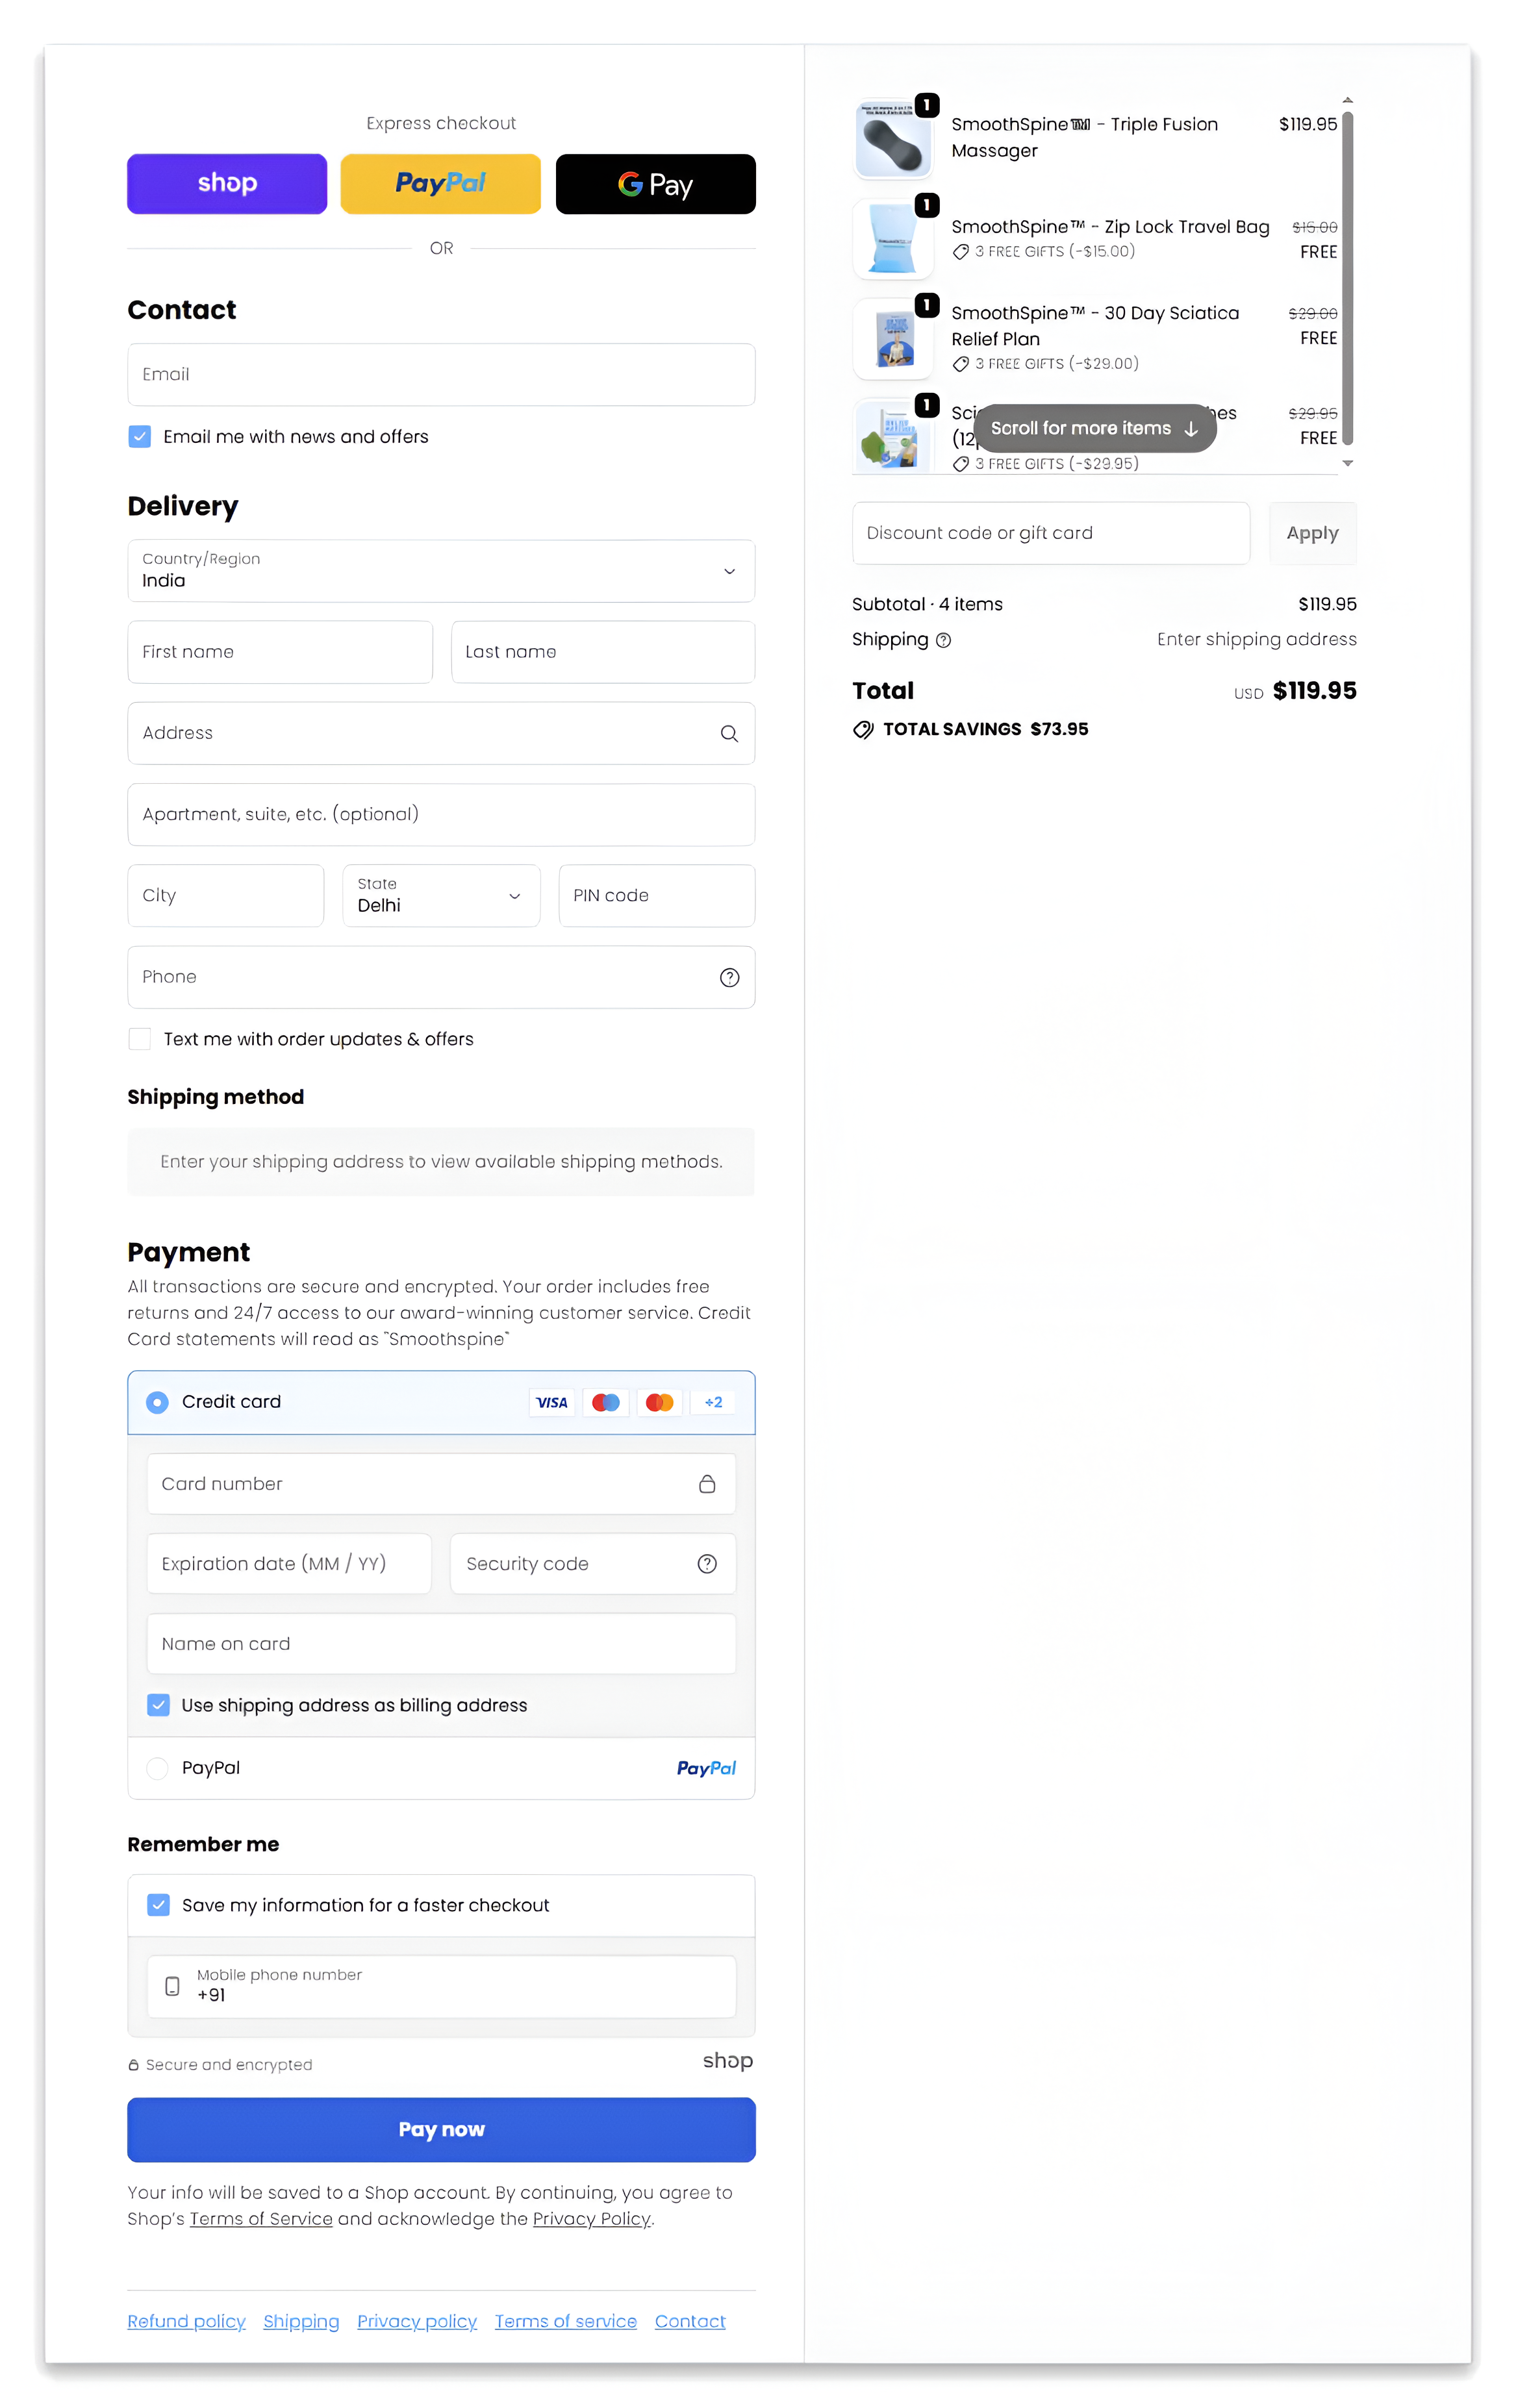Click the Visa card logo
Image resolution: width=1516 pixels, height=2408 pixels.
(551, 1402)
